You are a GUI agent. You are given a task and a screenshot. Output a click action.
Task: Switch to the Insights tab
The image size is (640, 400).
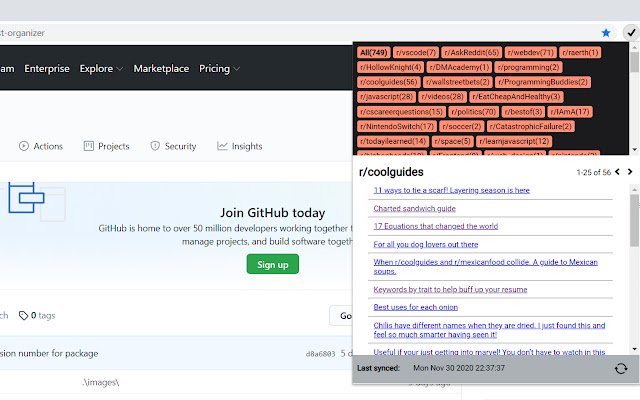coord(240,146)
